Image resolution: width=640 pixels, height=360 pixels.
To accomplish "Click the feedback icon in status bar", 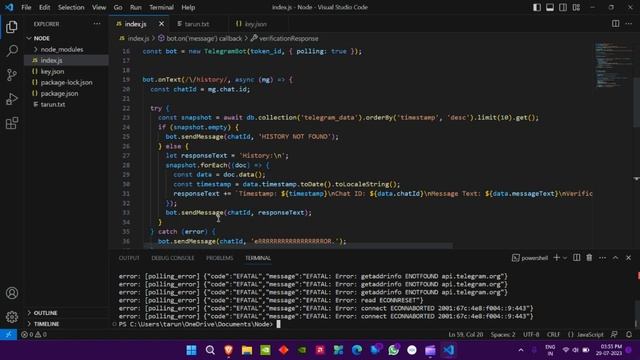I will click(614, 334).
